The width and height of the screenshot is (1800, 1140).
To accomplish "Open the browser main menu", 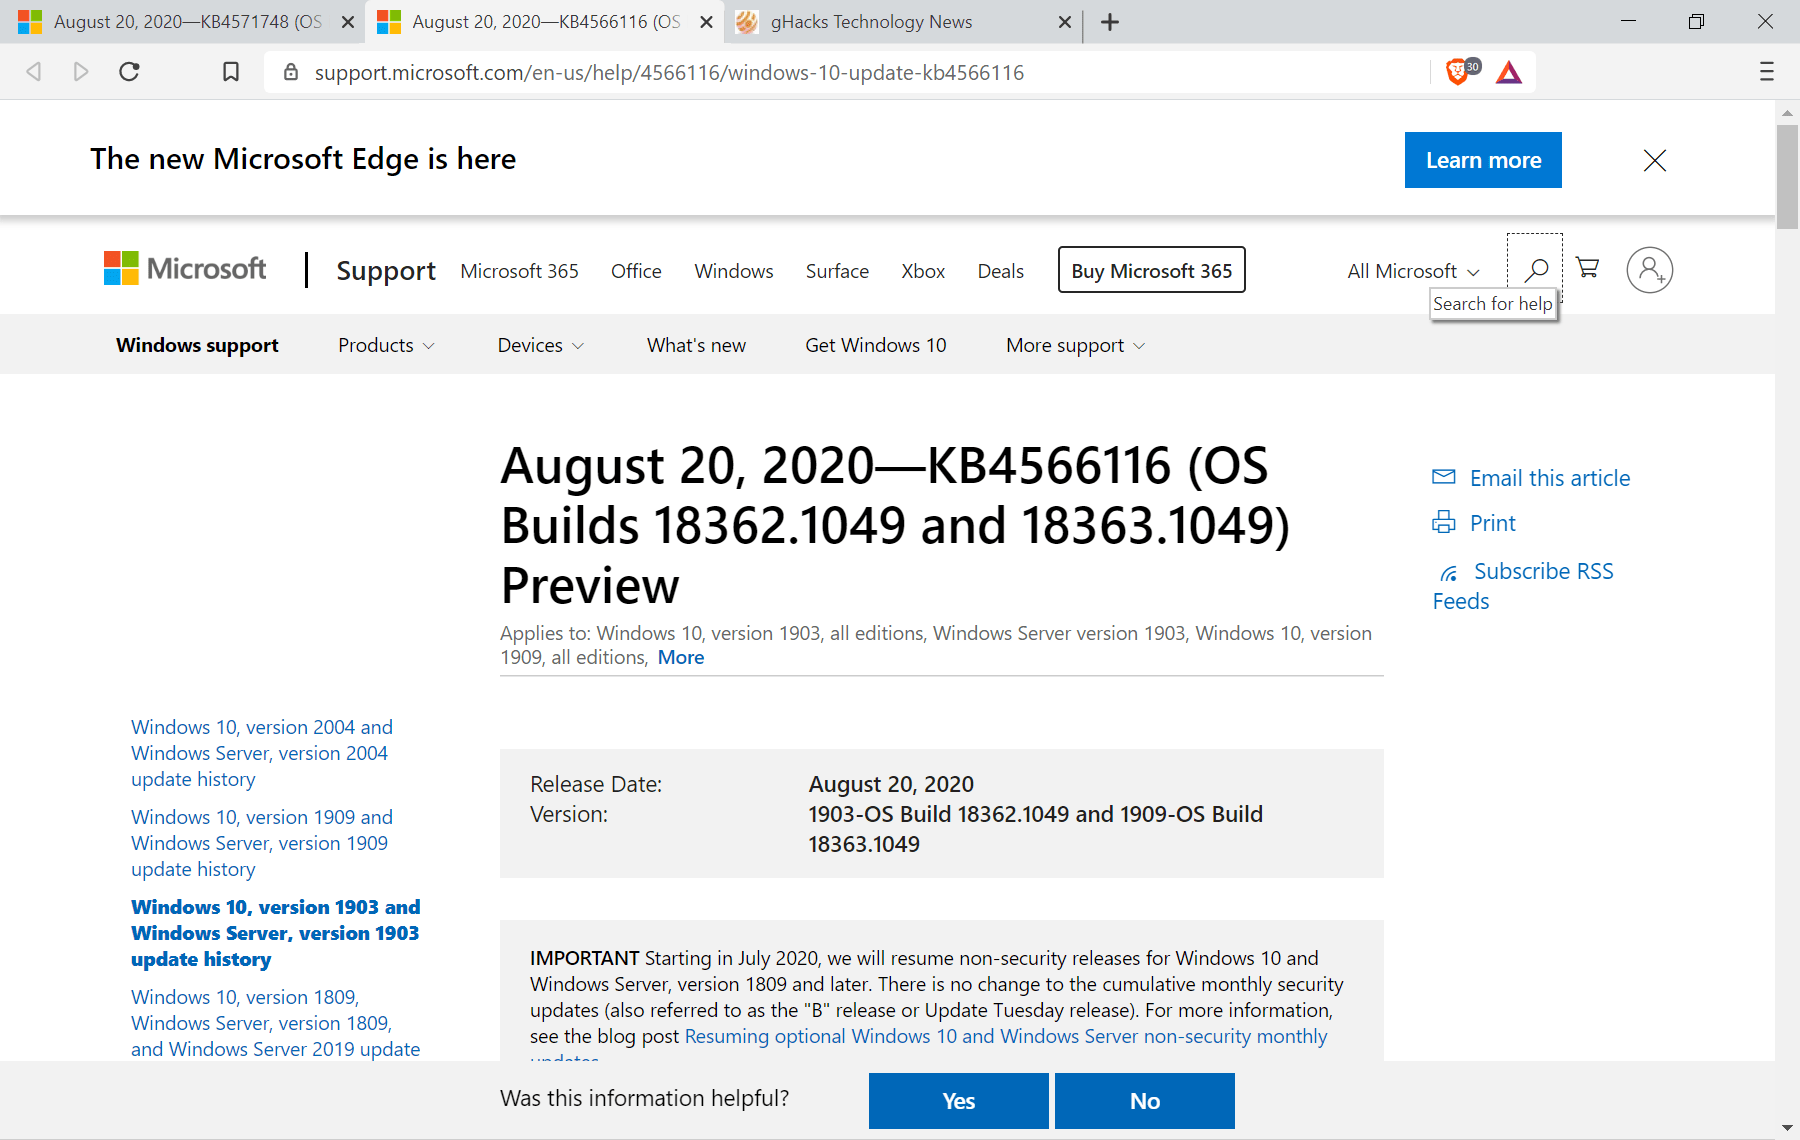I will [x=1767, y=72].
